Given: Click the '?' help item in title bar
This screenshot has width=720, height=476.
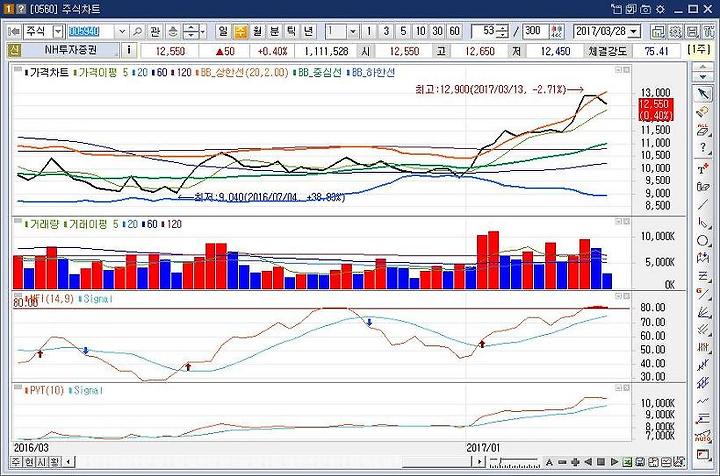Looking at the screenshot, I should tap(21, 9).
